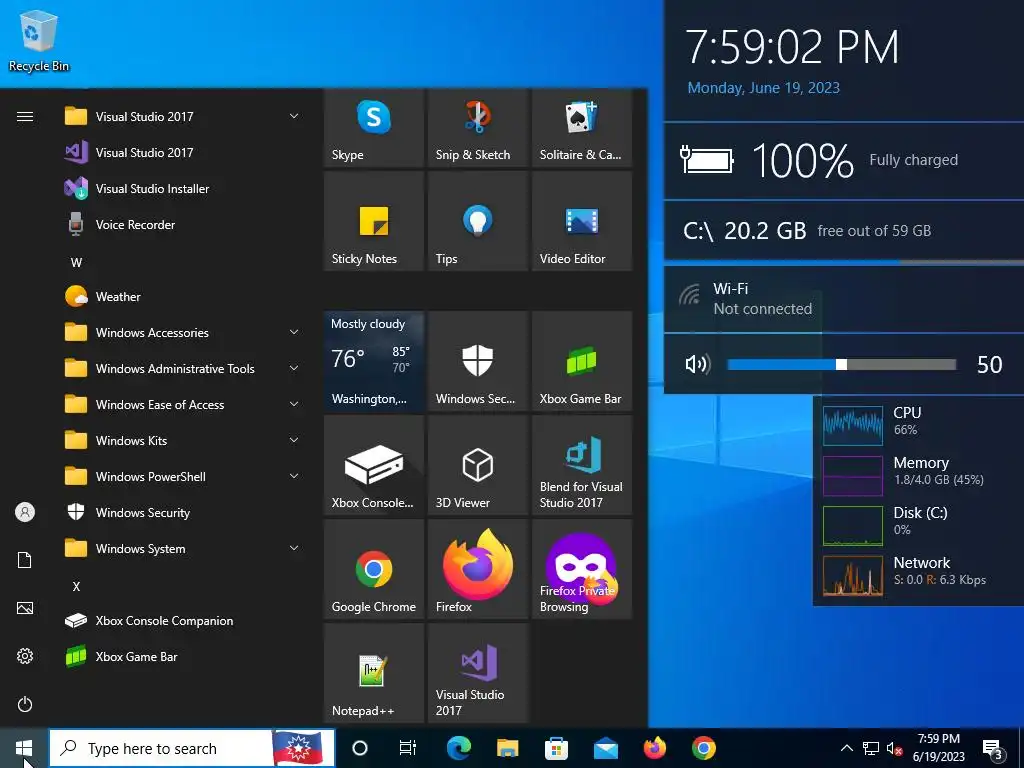The image size is (1024, 768).
Task: Launch the Video Editor tile
Action: pyautogui.click(x=582, y=221)
